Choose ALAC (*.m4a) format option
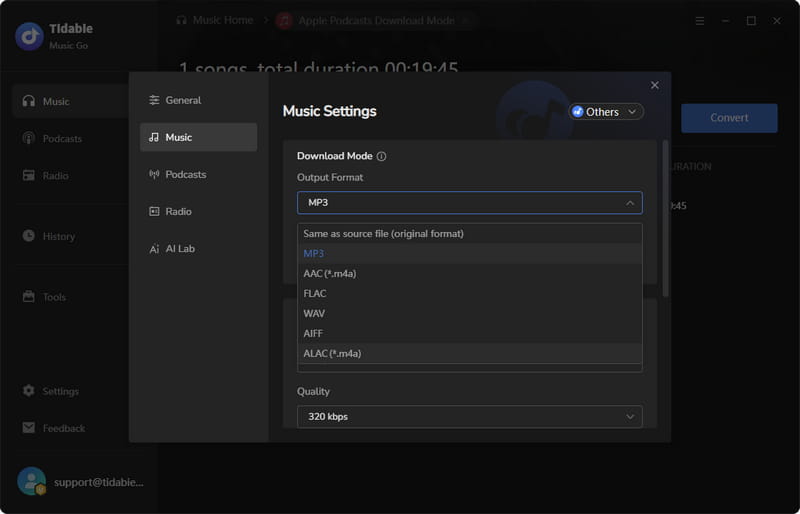The image size is (800, 514). [469, 353]
